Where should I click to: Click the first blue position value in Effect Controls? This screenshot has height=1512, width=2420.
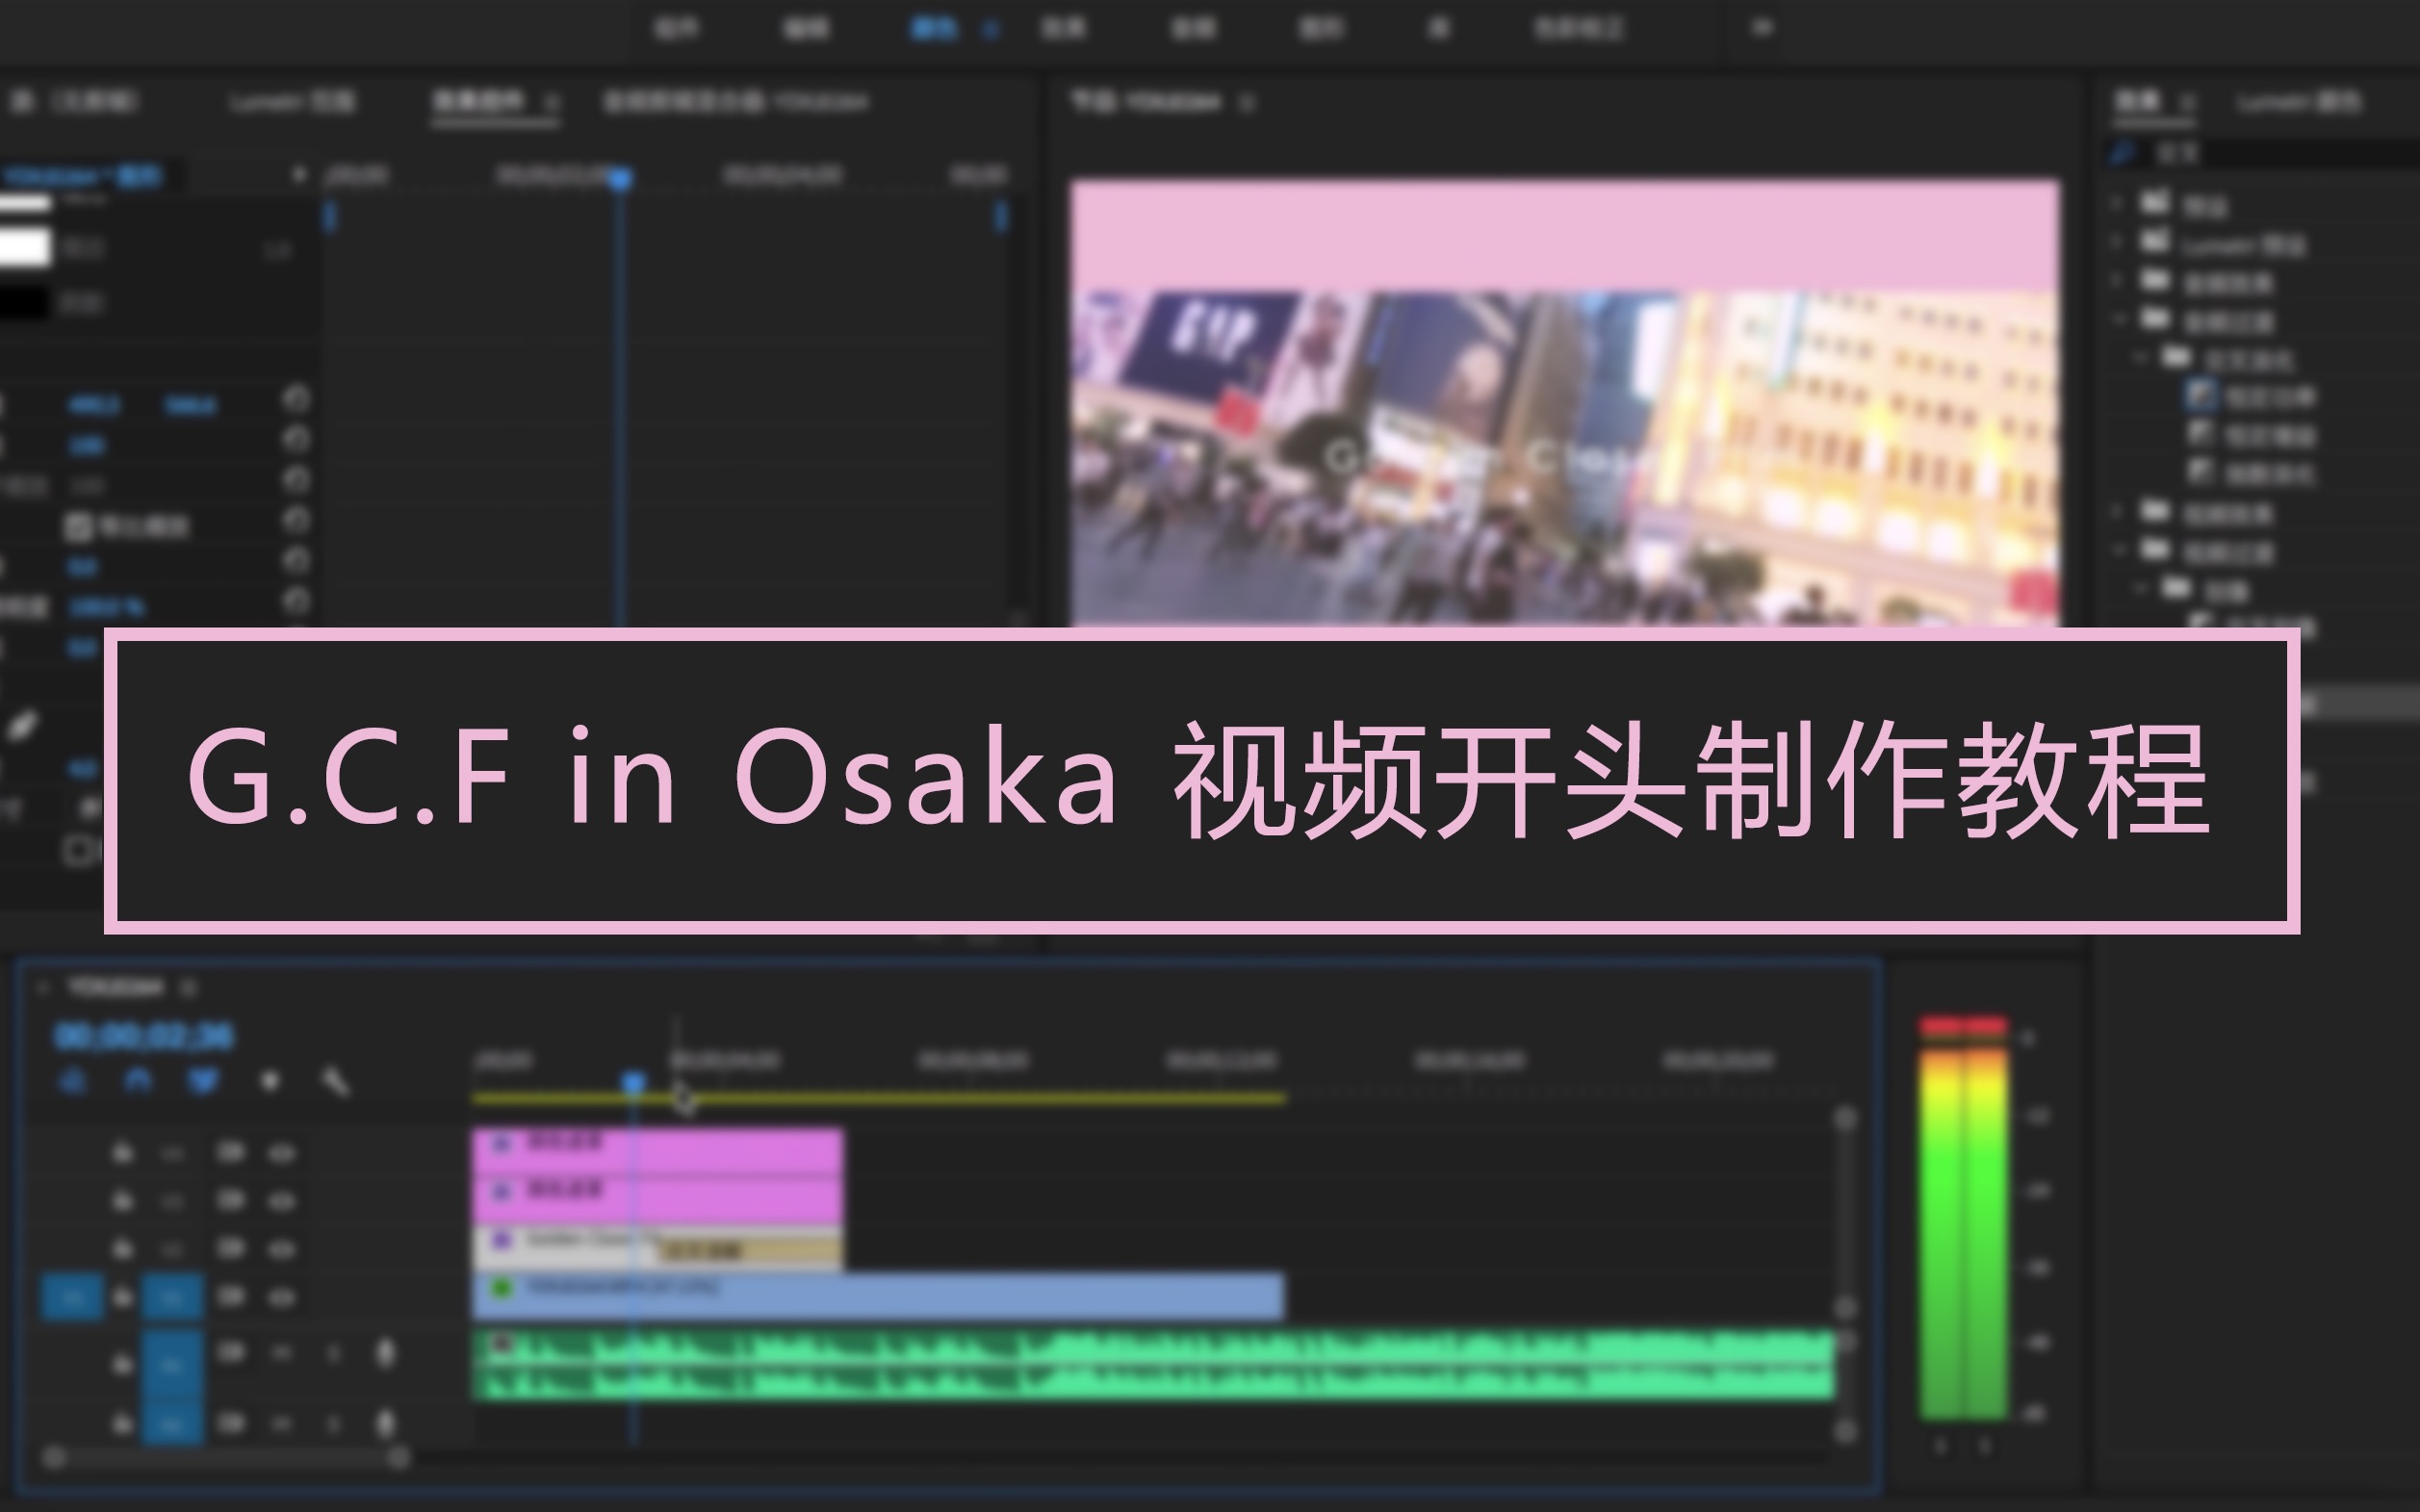[x=94, y=405]
